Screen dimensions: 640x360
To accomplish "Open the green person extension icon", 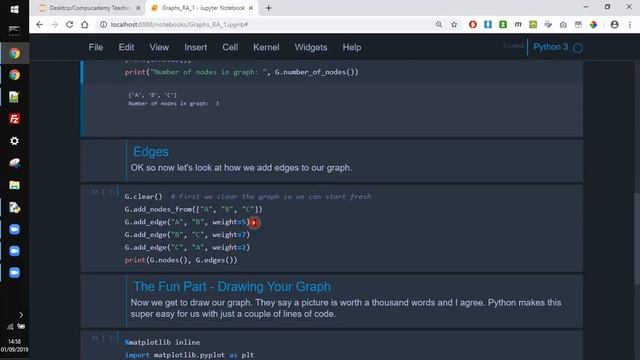I will 503,24.
